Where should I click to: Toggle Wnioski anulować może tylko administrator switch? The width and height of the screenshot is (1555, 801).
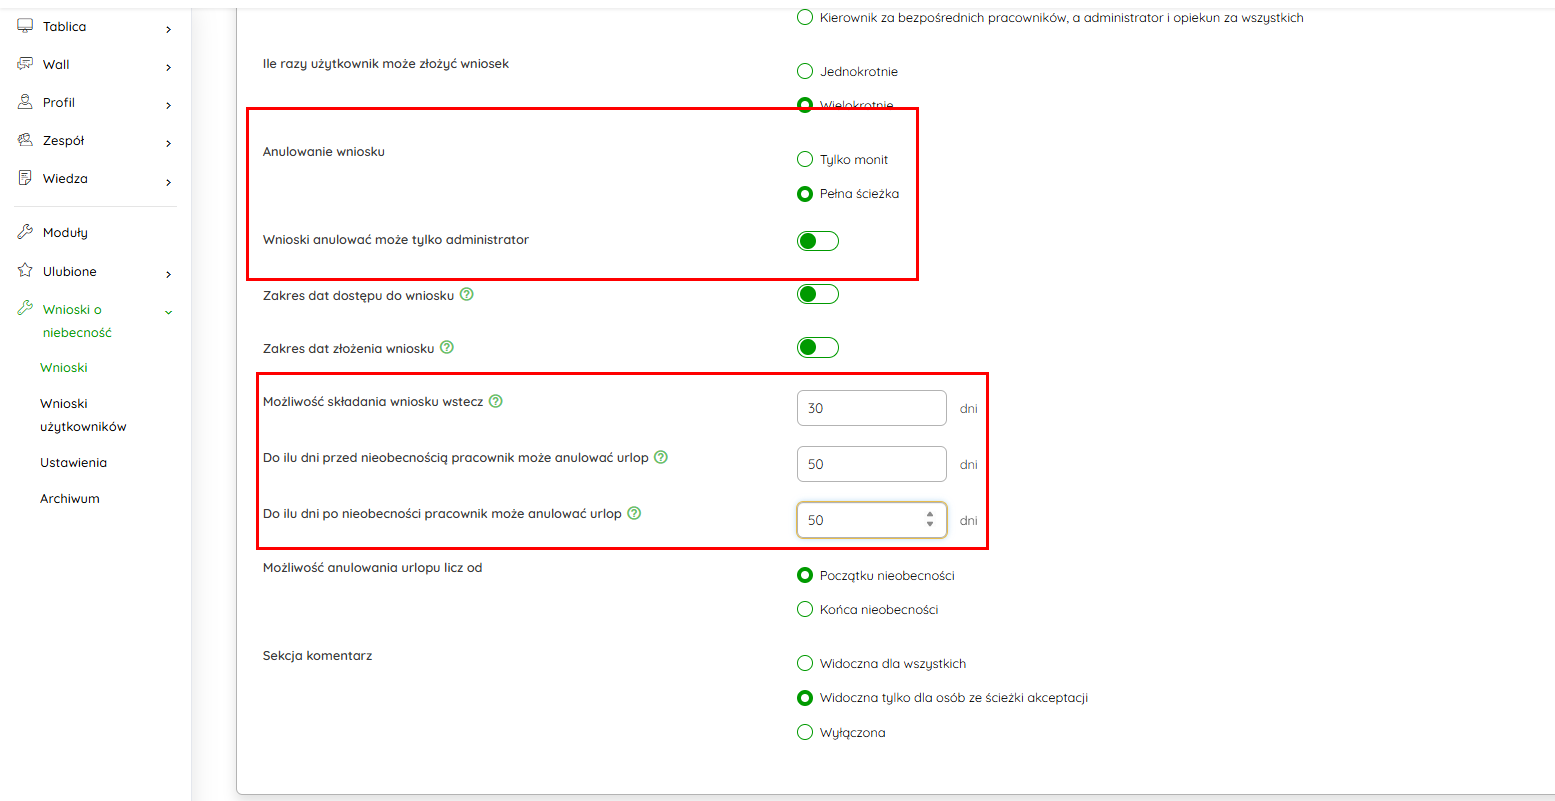pos(817,241)
